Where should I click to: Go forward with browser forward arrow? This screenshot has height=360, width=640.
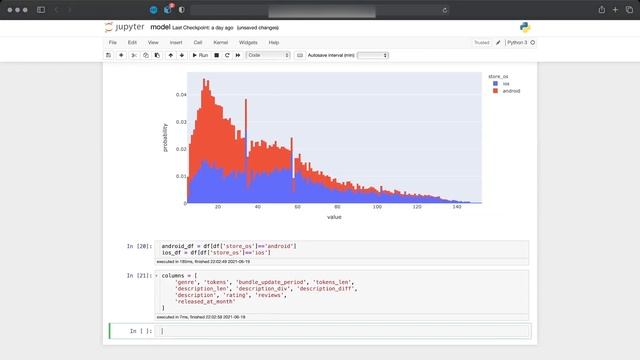69,10
